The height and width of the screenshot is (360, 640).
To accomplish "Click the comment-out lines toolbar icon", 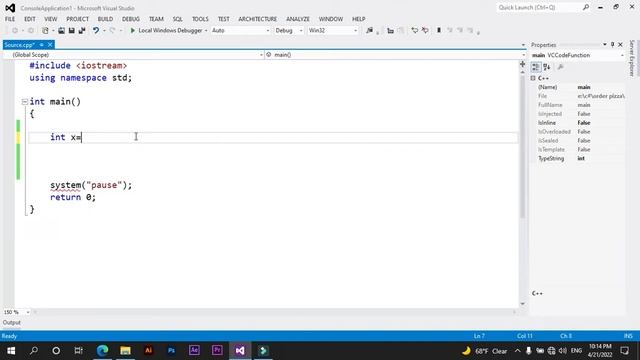I will click(x=415, y=31).
